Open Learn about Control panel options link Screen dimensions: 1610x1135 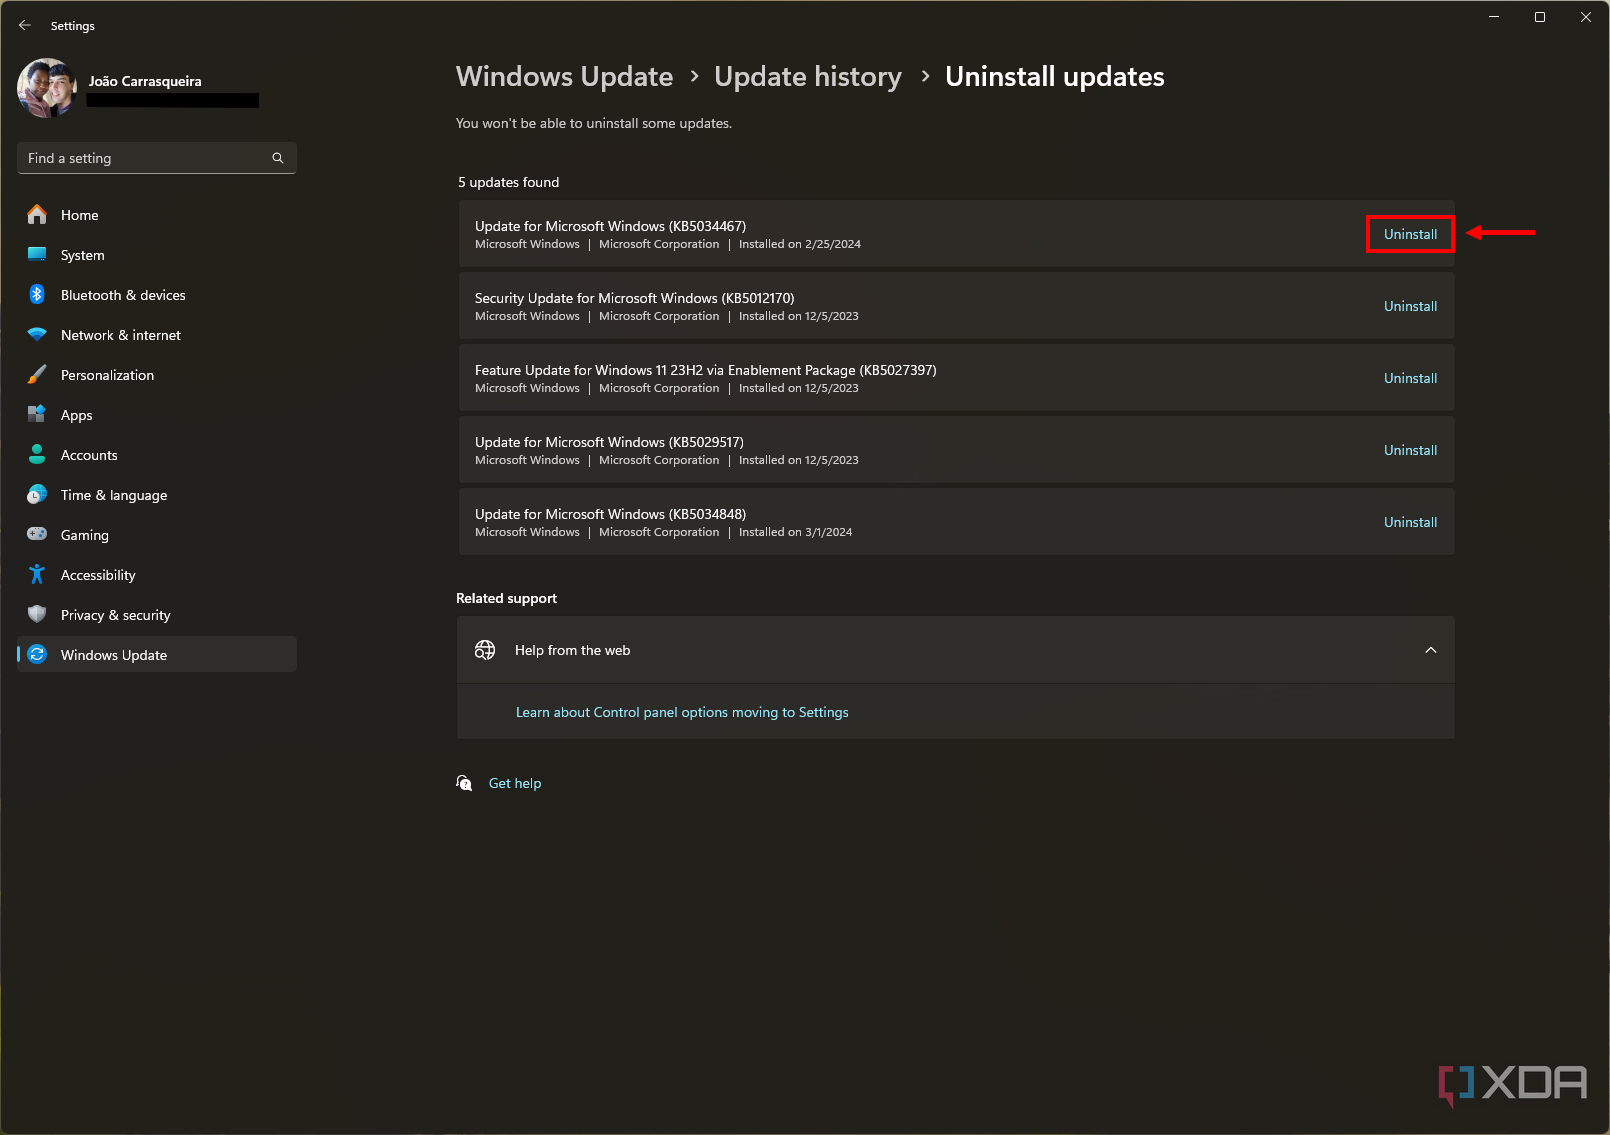(682, 712)
